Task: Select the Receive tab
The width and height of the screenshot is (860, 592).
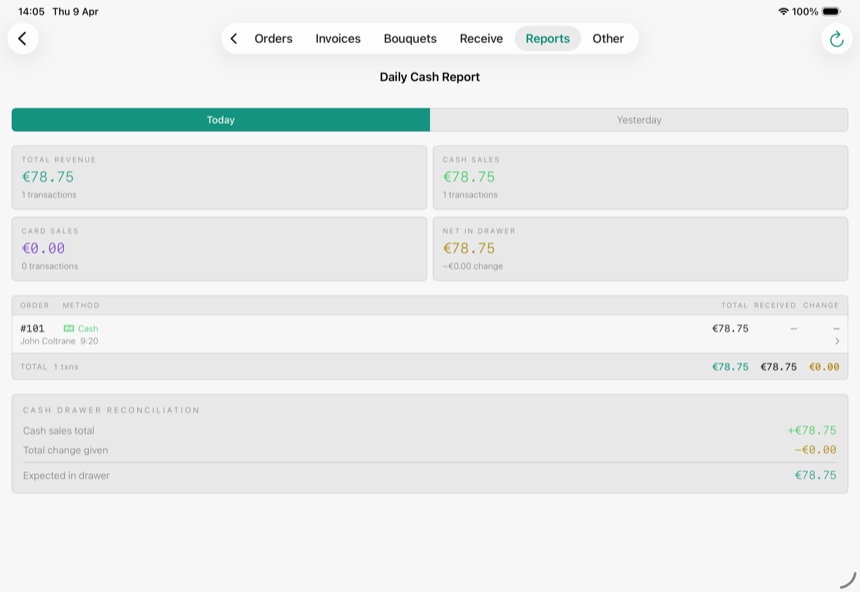Action: (481, 38)
